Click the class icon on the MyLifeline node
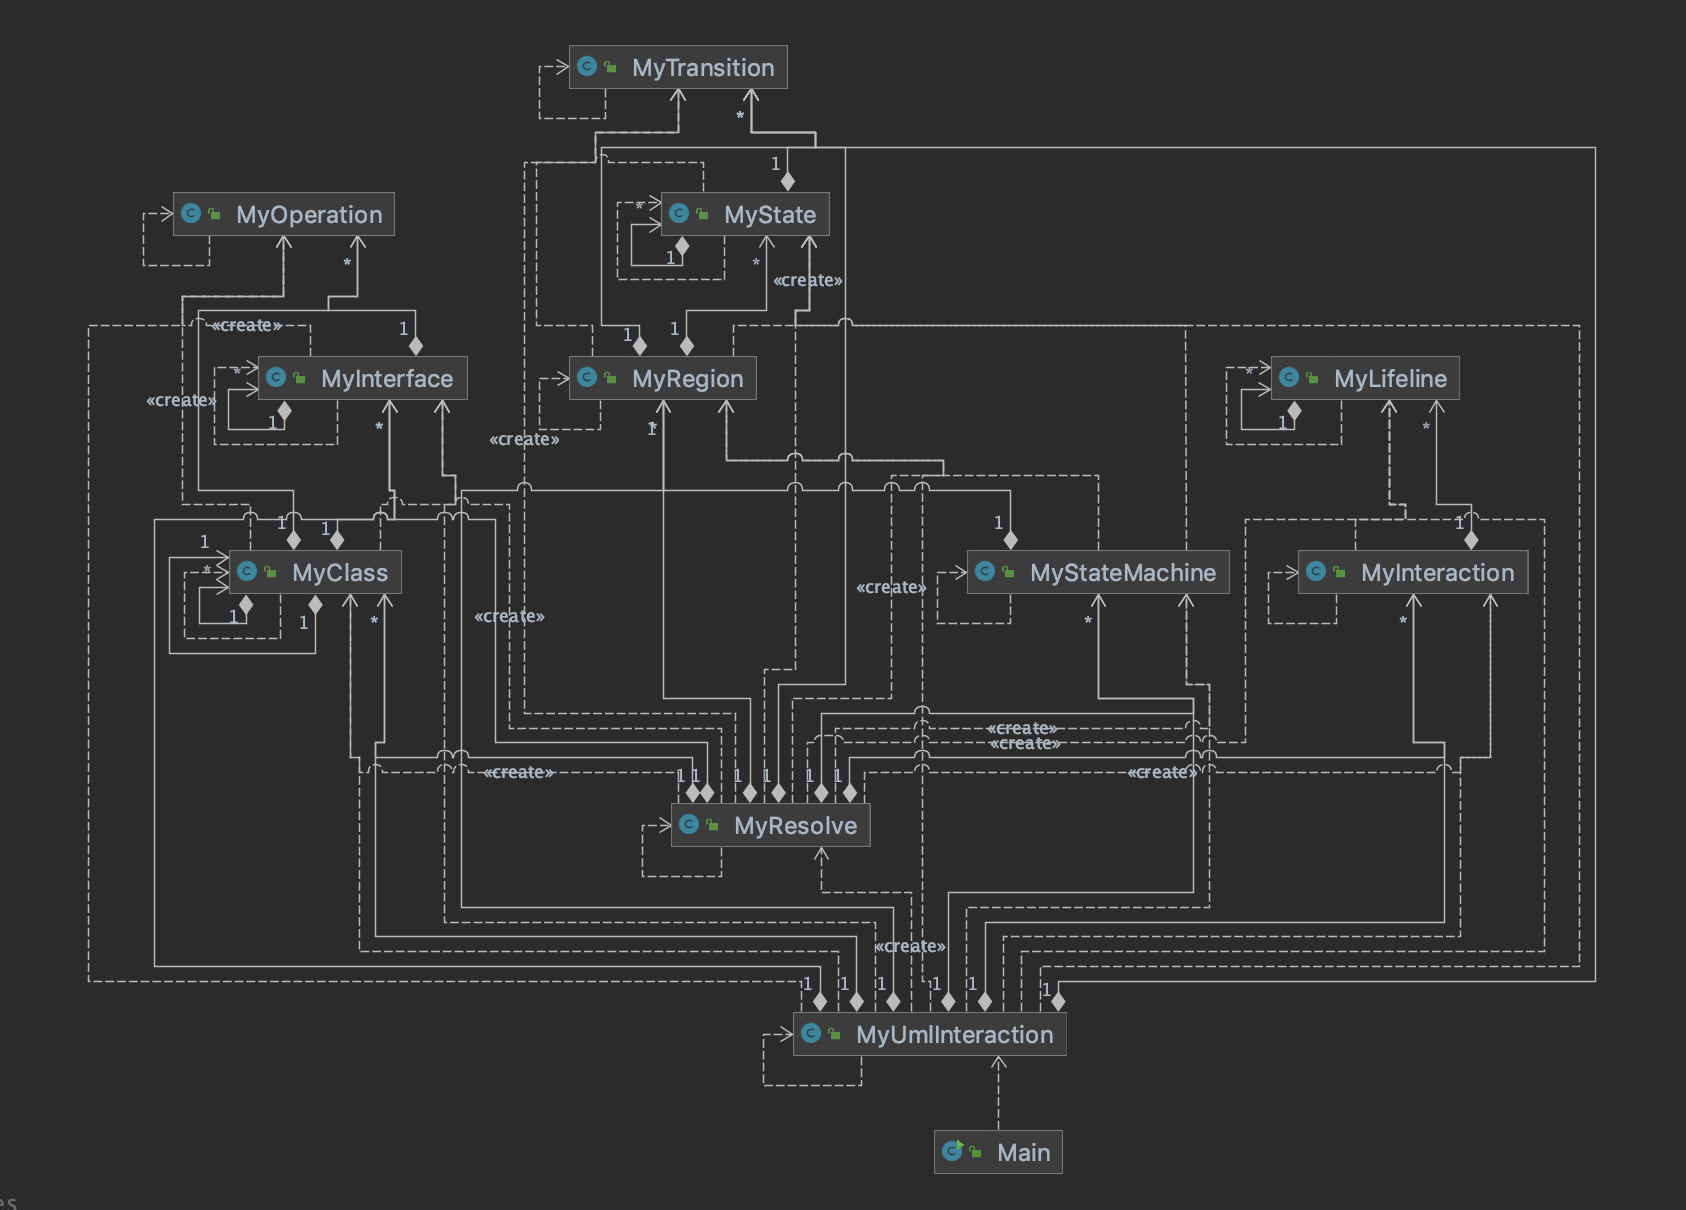Viewport: 1686px width, 1210px height. click(1289, 378)
